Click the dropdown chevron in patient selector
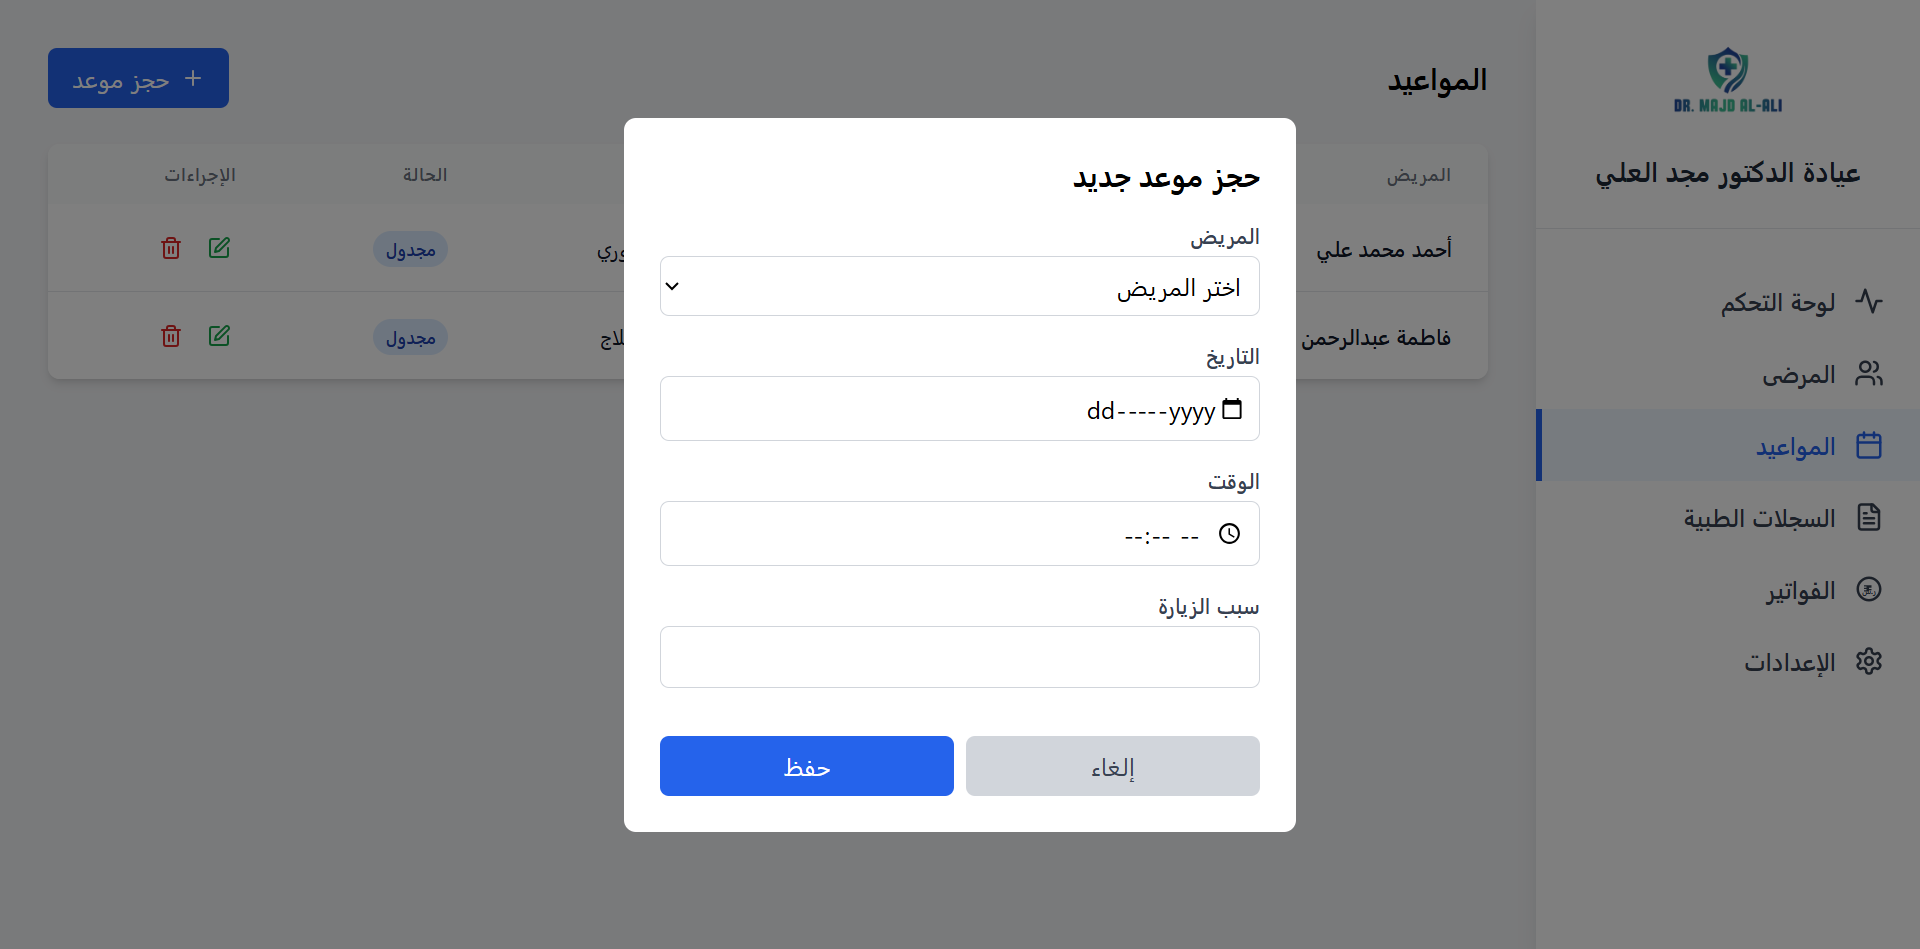This screenshot has height=949, width=1920. (673, 287)
